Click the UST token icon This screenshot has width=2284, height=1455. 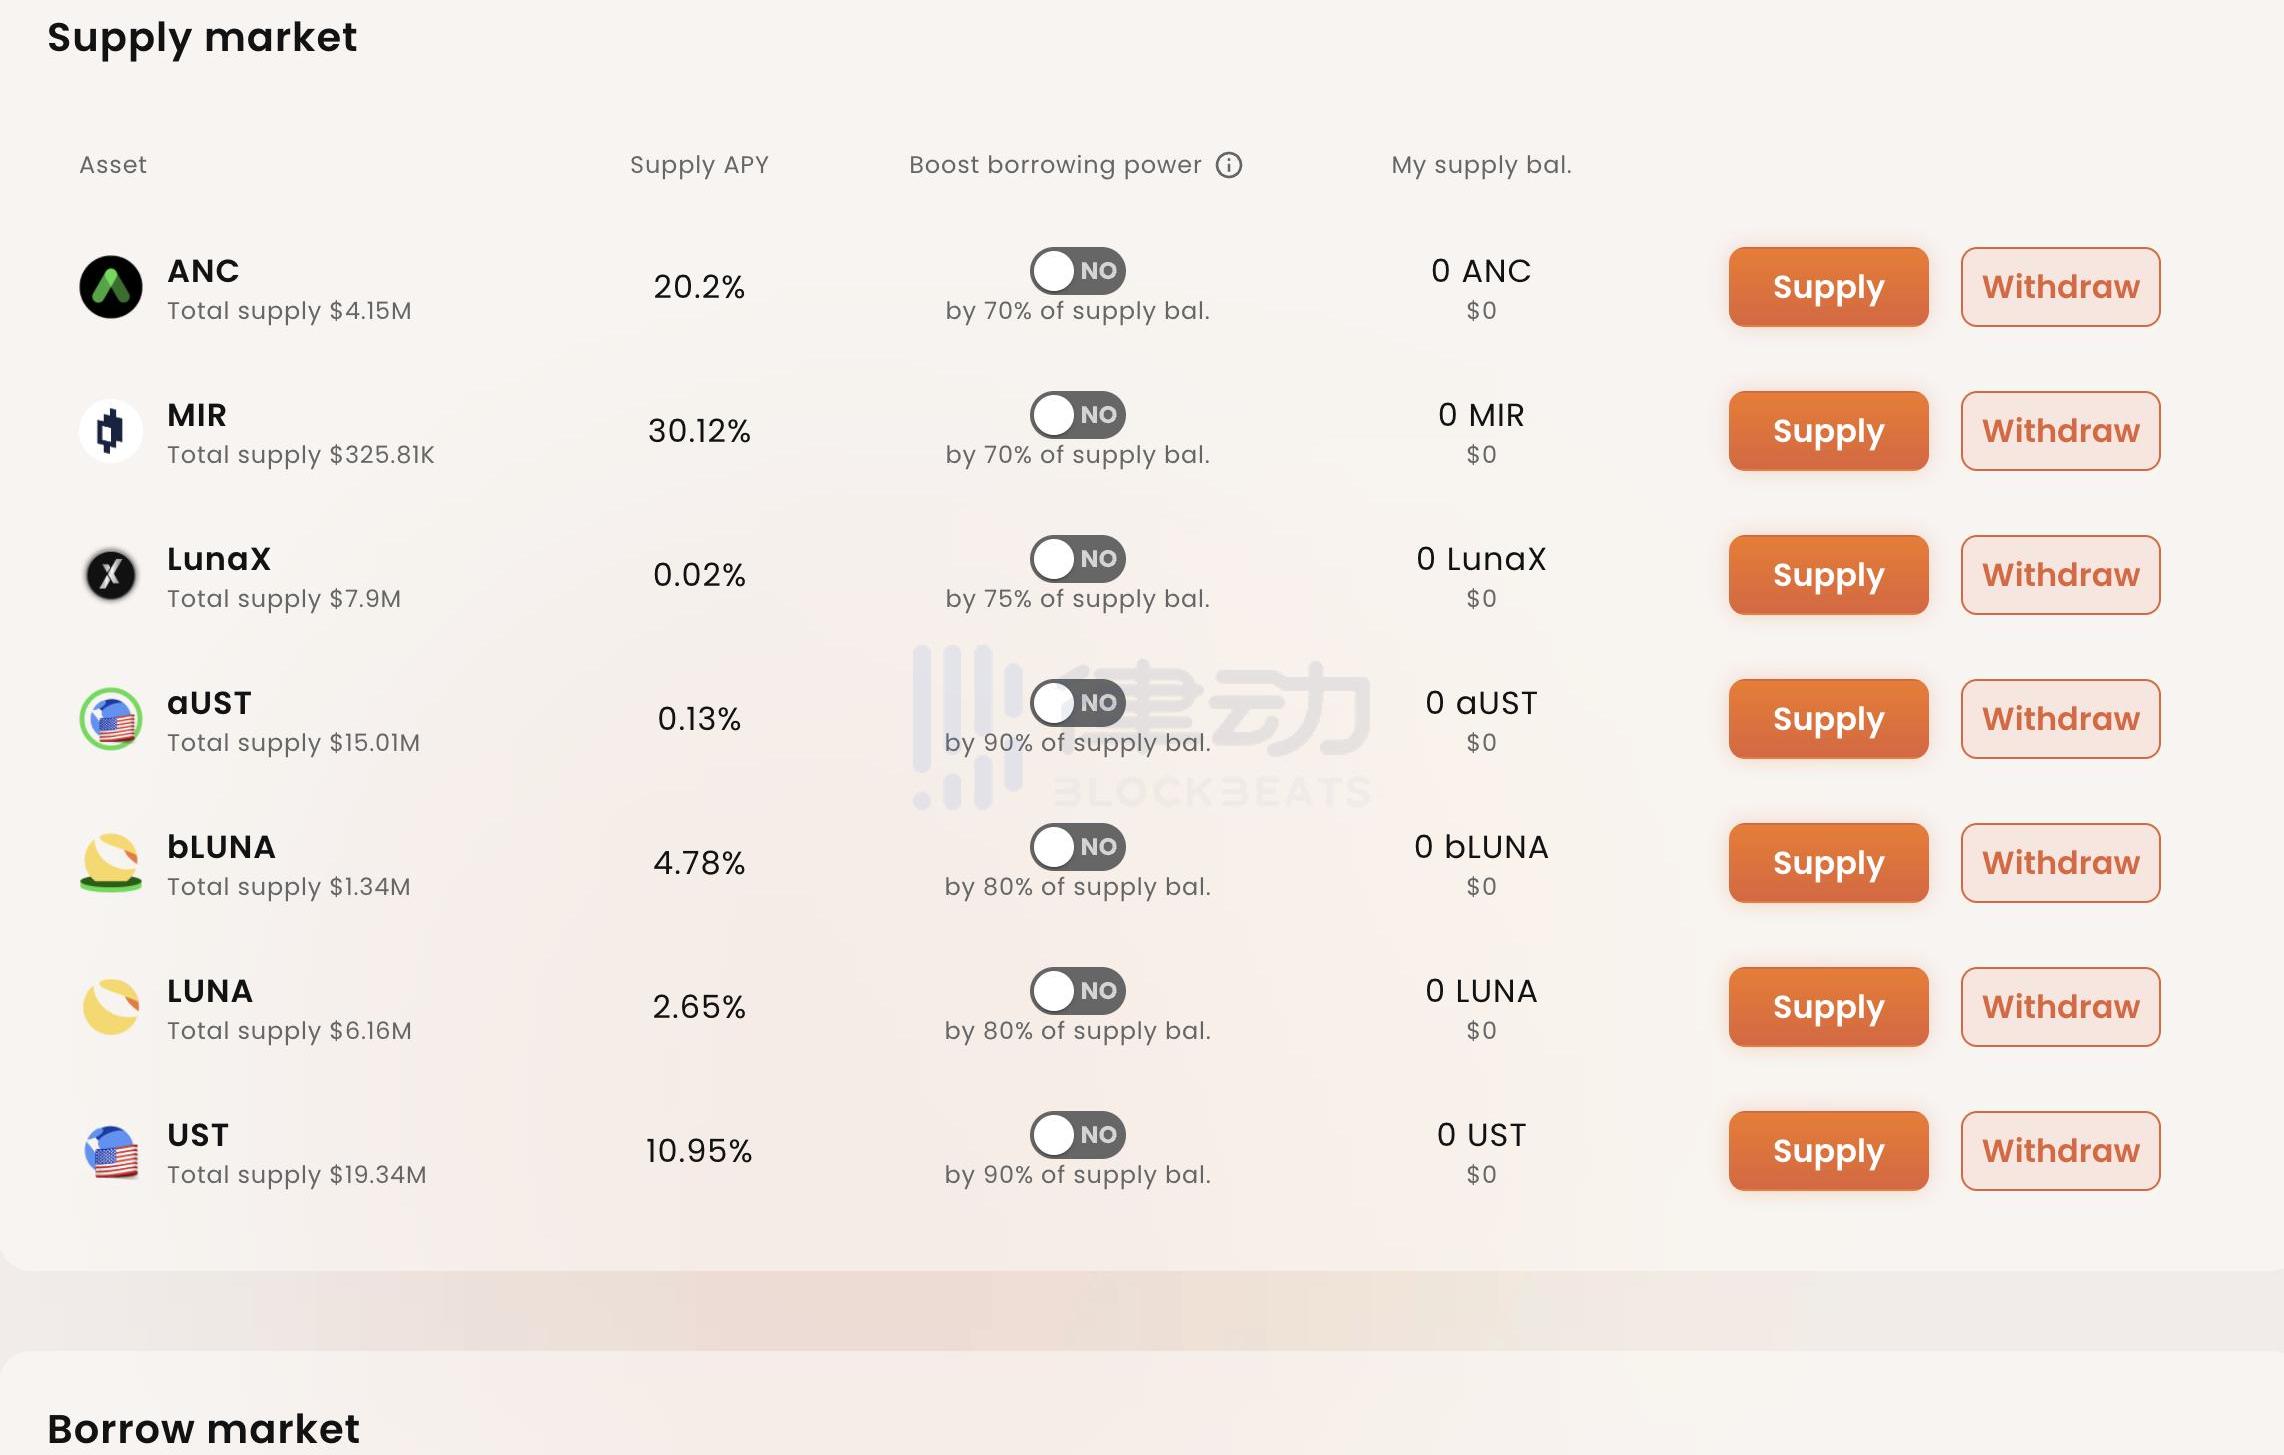[110, 1151]
